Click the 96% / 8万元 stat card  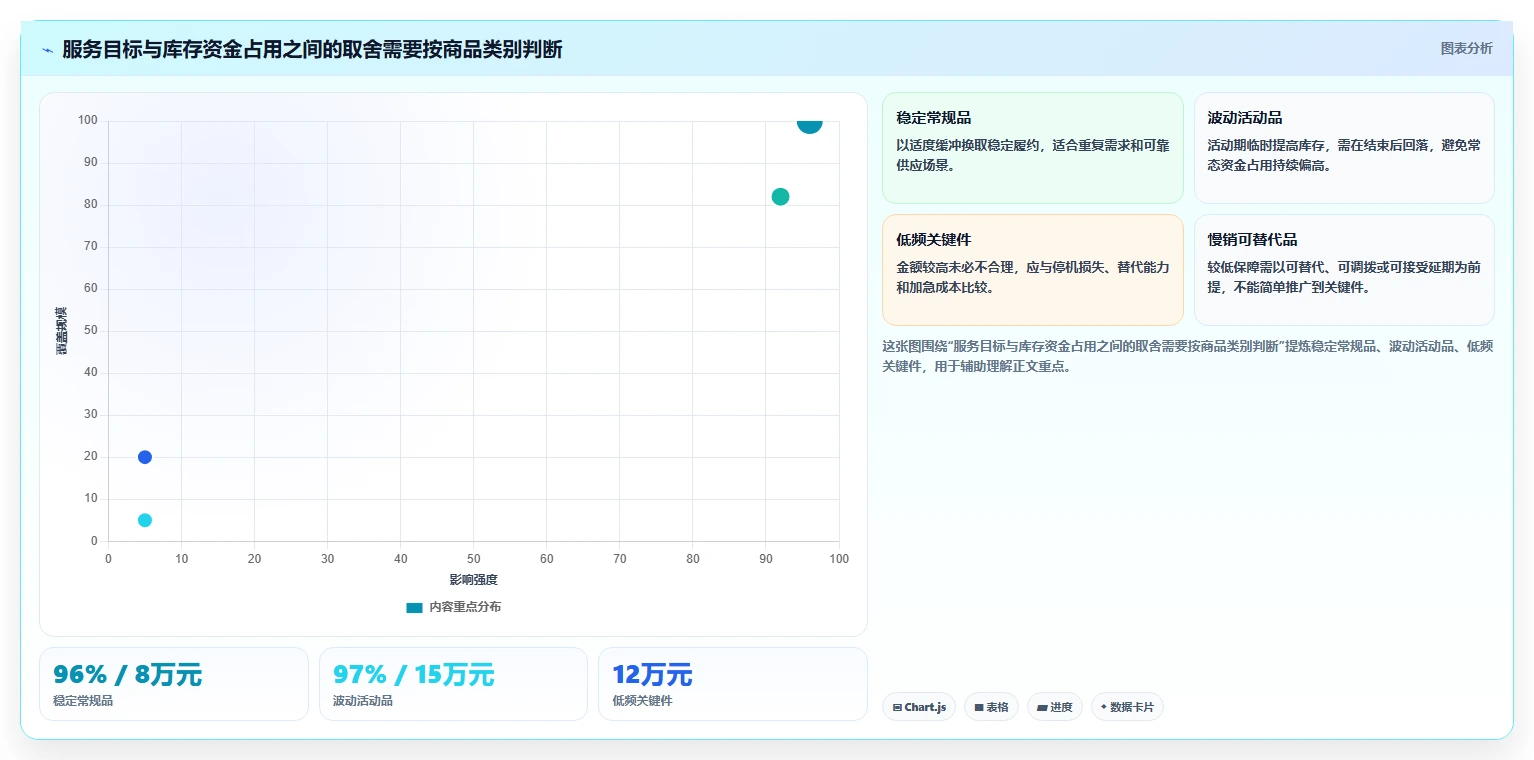174,684
